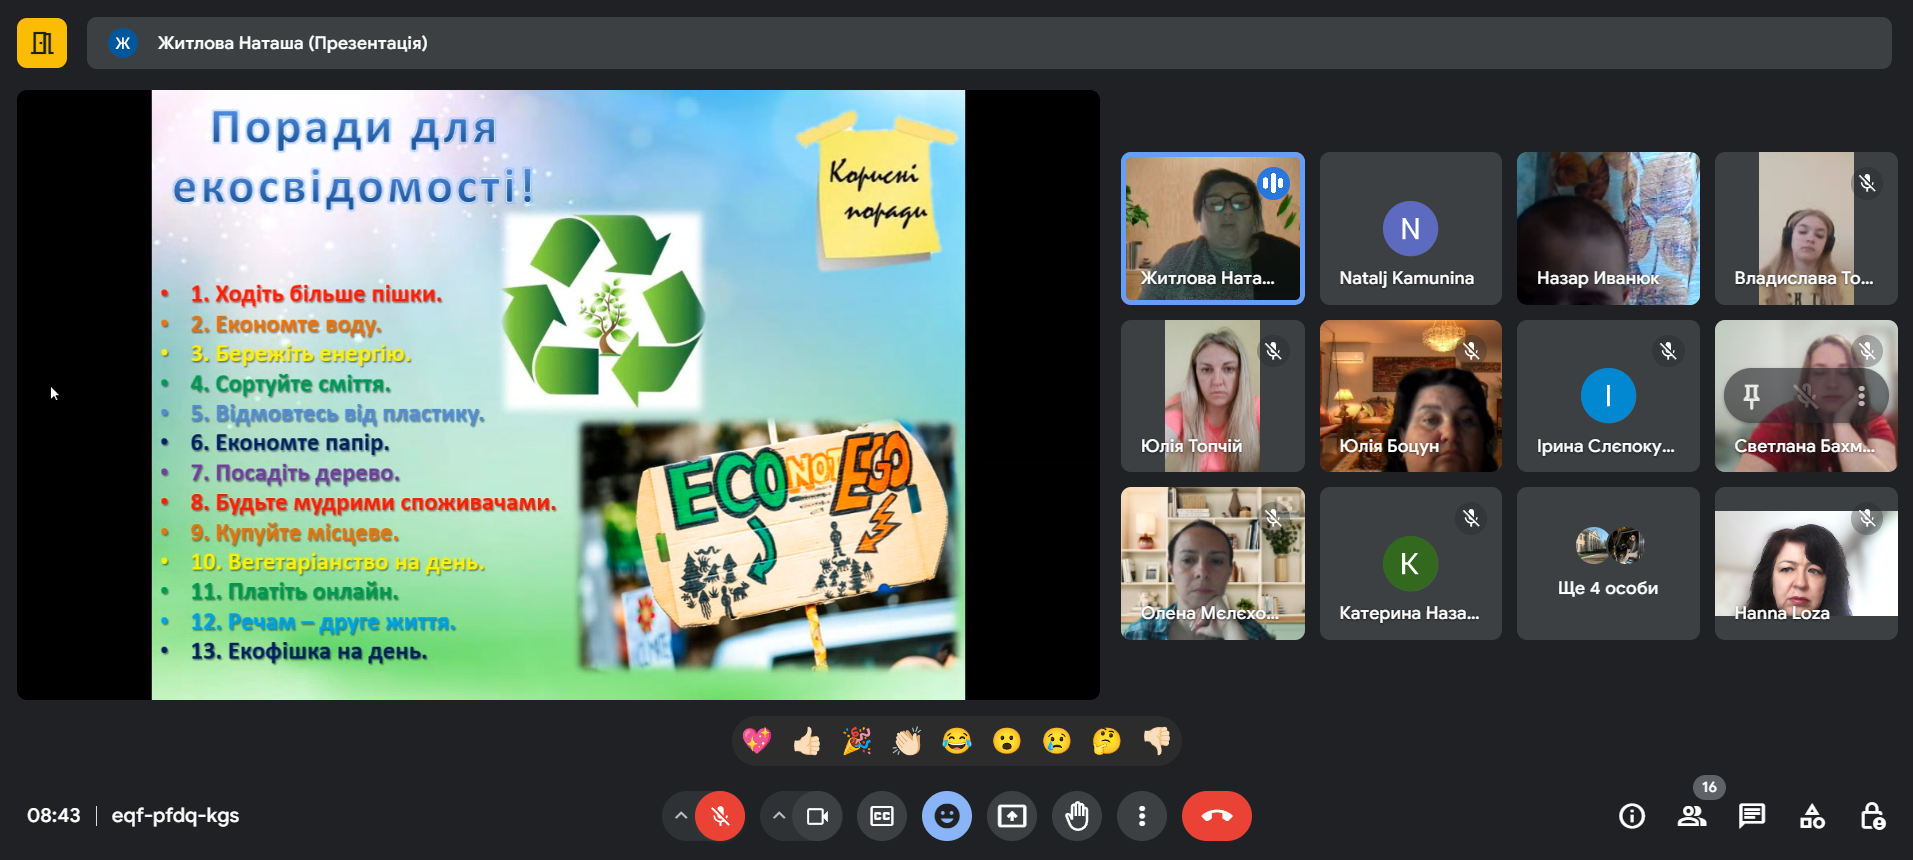
Task: Open the 'Ще 4 особи' tile
Action: click(x=1607, y=563)
